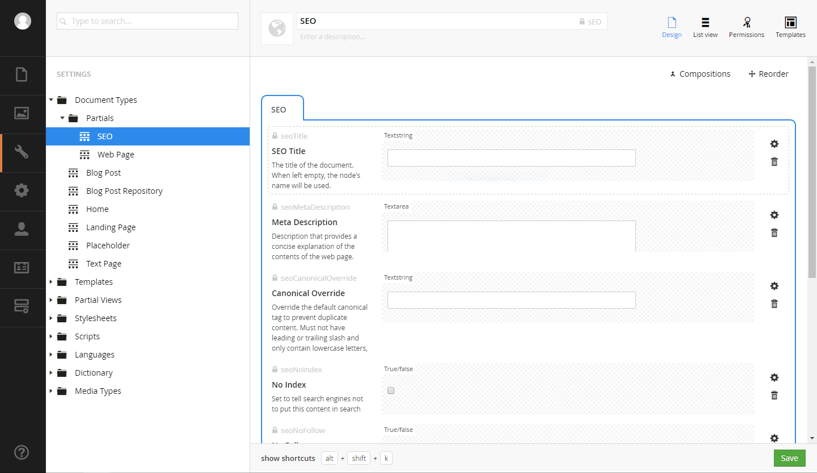Viewport: 817px width, 473px height.
Task: Open the Content section in sidebar
Action: (22, 75)
